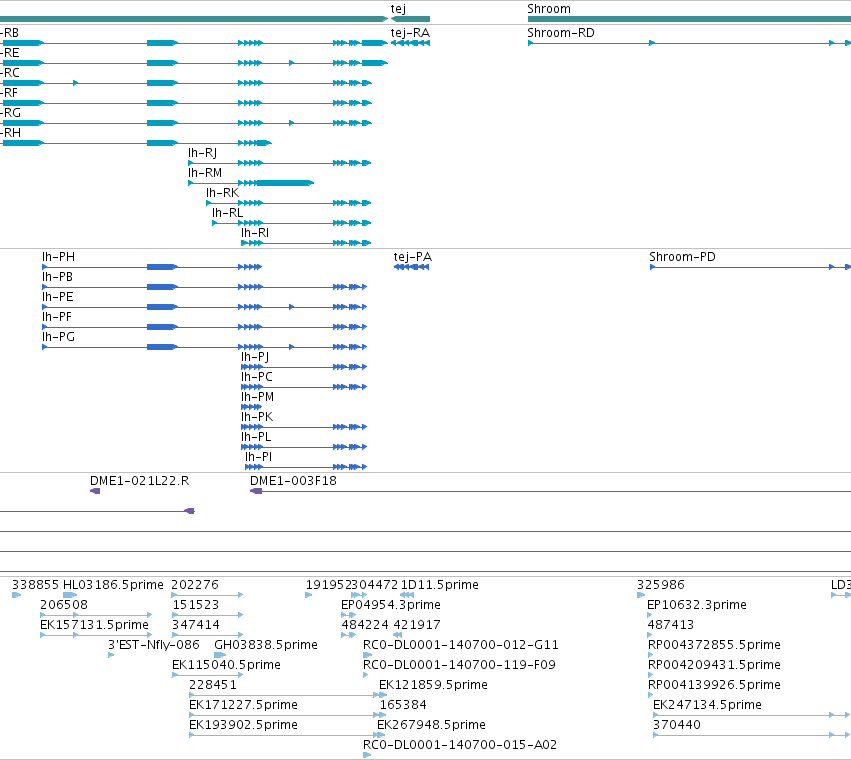
Task: Click the Ih-RM transcript thick exon
Action: 284,183
